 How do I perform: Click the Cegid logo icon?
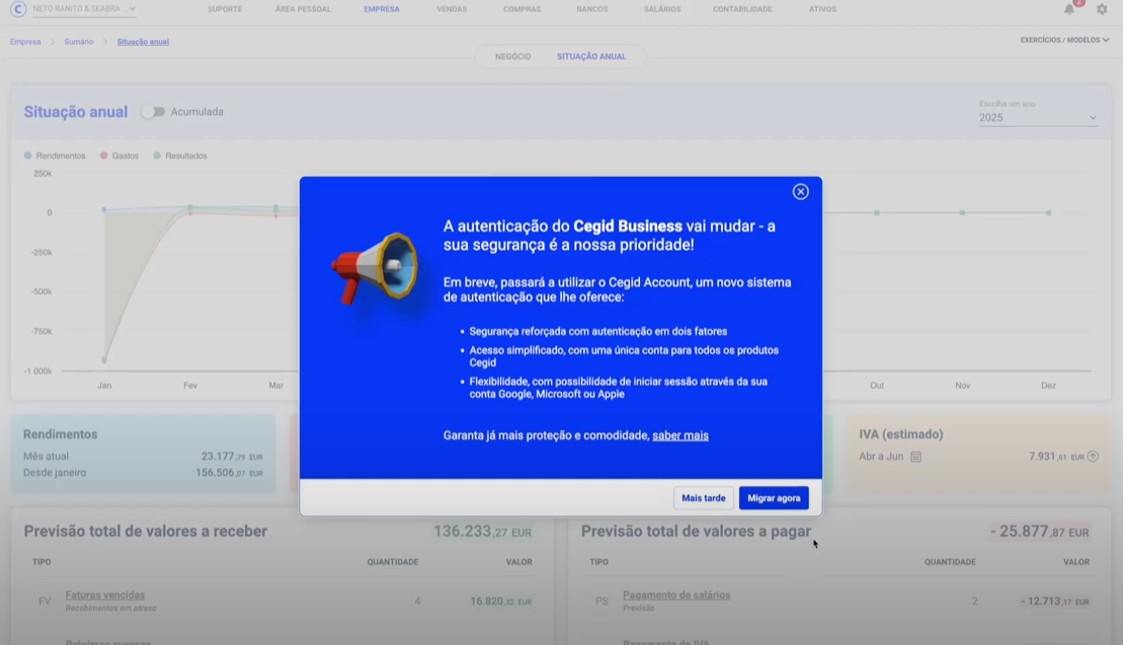[x=17, y=9]
